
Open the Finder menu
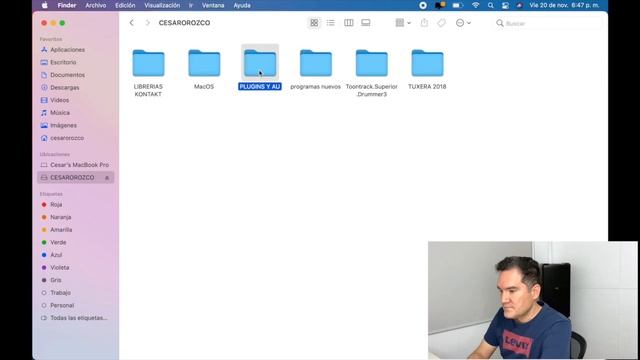[x=67, y=5]
